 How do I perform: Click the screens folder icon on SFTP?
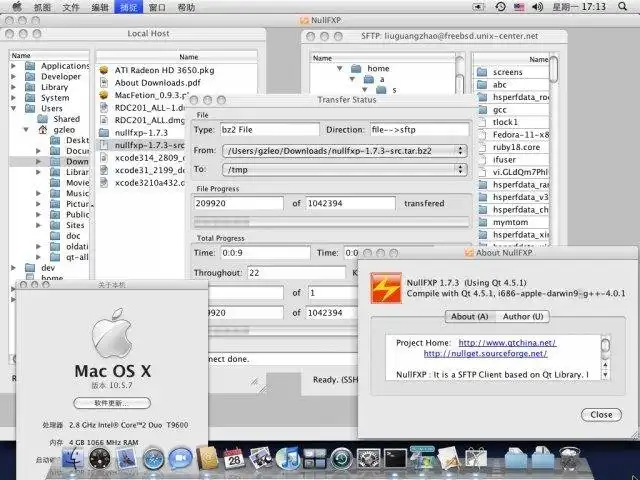coord(482,72)
